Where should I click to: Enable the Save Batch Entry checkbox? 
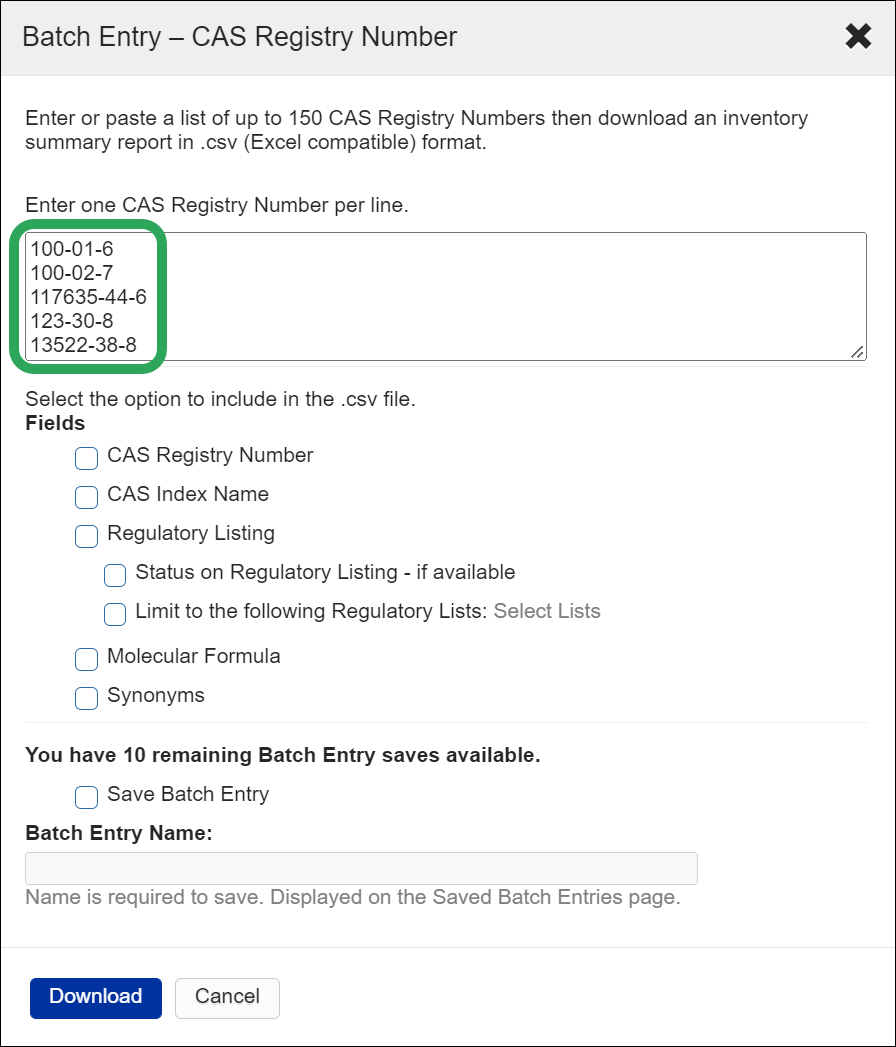[x=87, y=797]
